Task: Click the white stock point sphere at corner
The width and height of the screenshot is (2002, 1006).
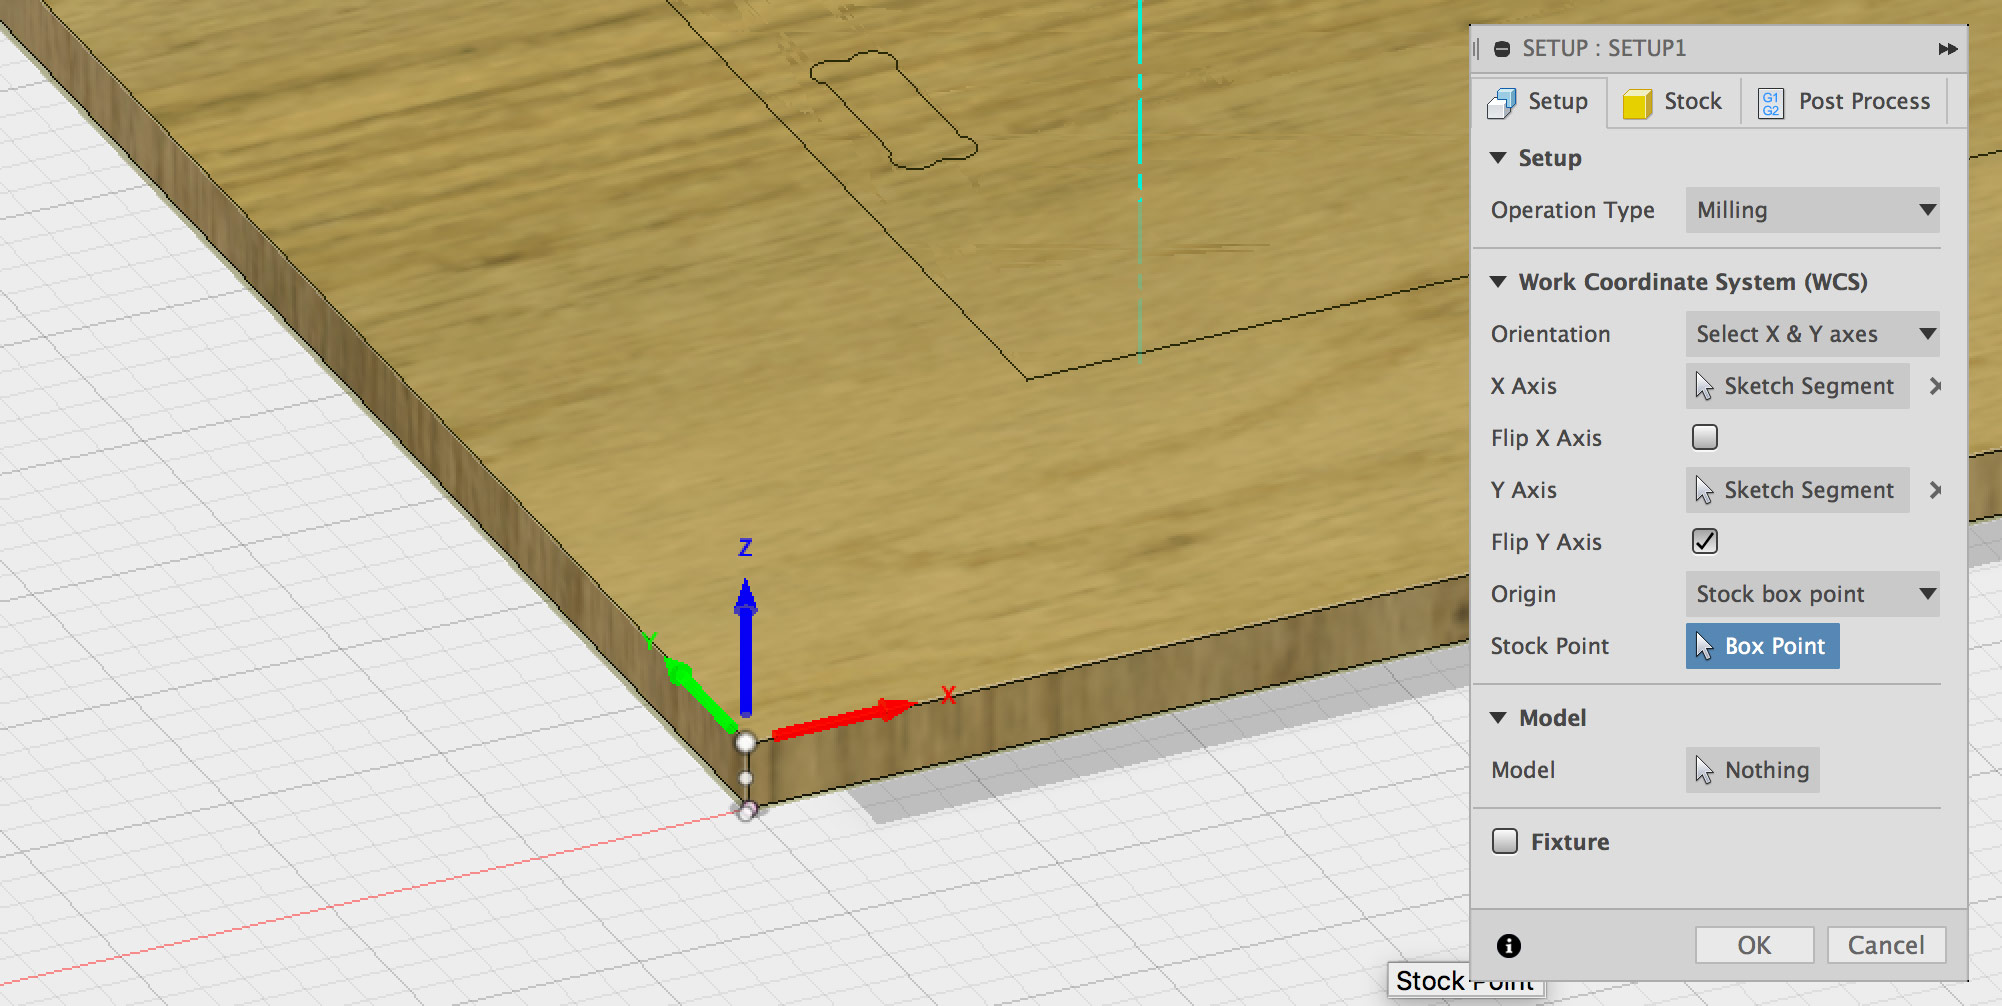Action: click(x=746, y=743)
